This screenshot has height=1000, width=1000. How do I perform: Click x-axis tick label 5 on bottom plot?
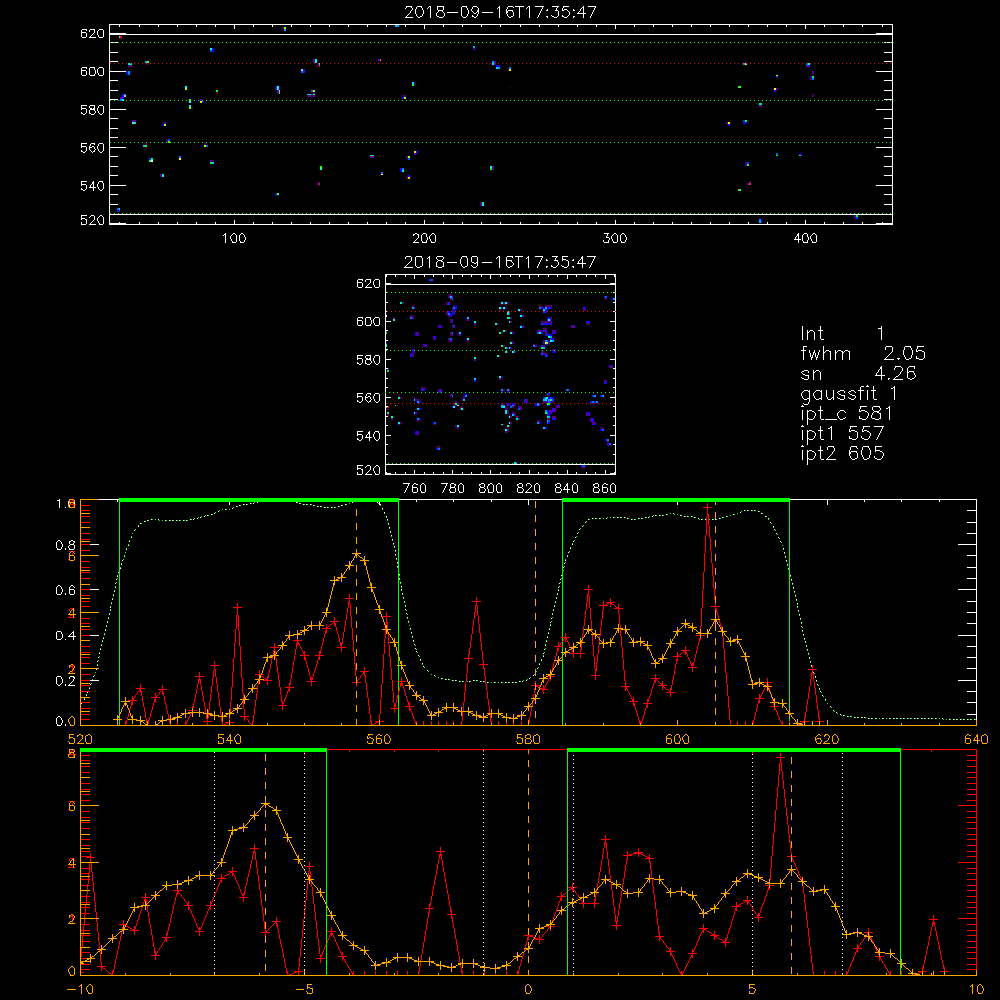coord(753,989)
